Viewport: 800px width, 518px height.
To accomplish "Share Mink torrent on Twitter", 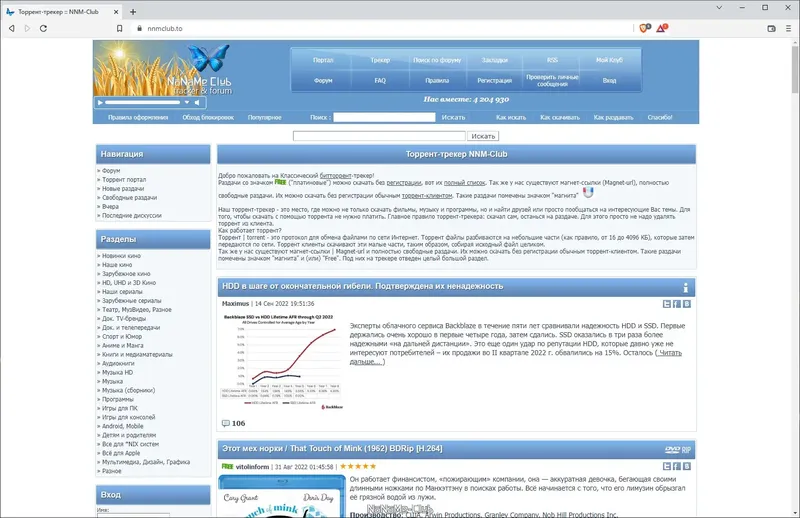I will tap(666, 466).
